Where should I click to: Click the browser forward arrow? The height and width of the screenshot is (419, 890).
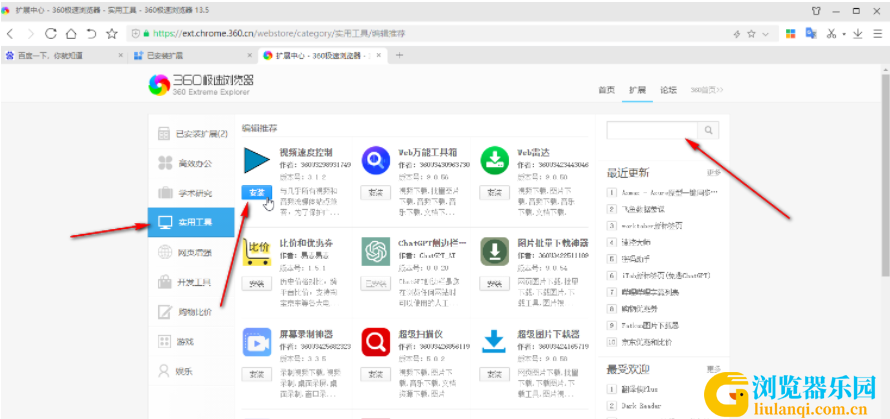point(31,33)
